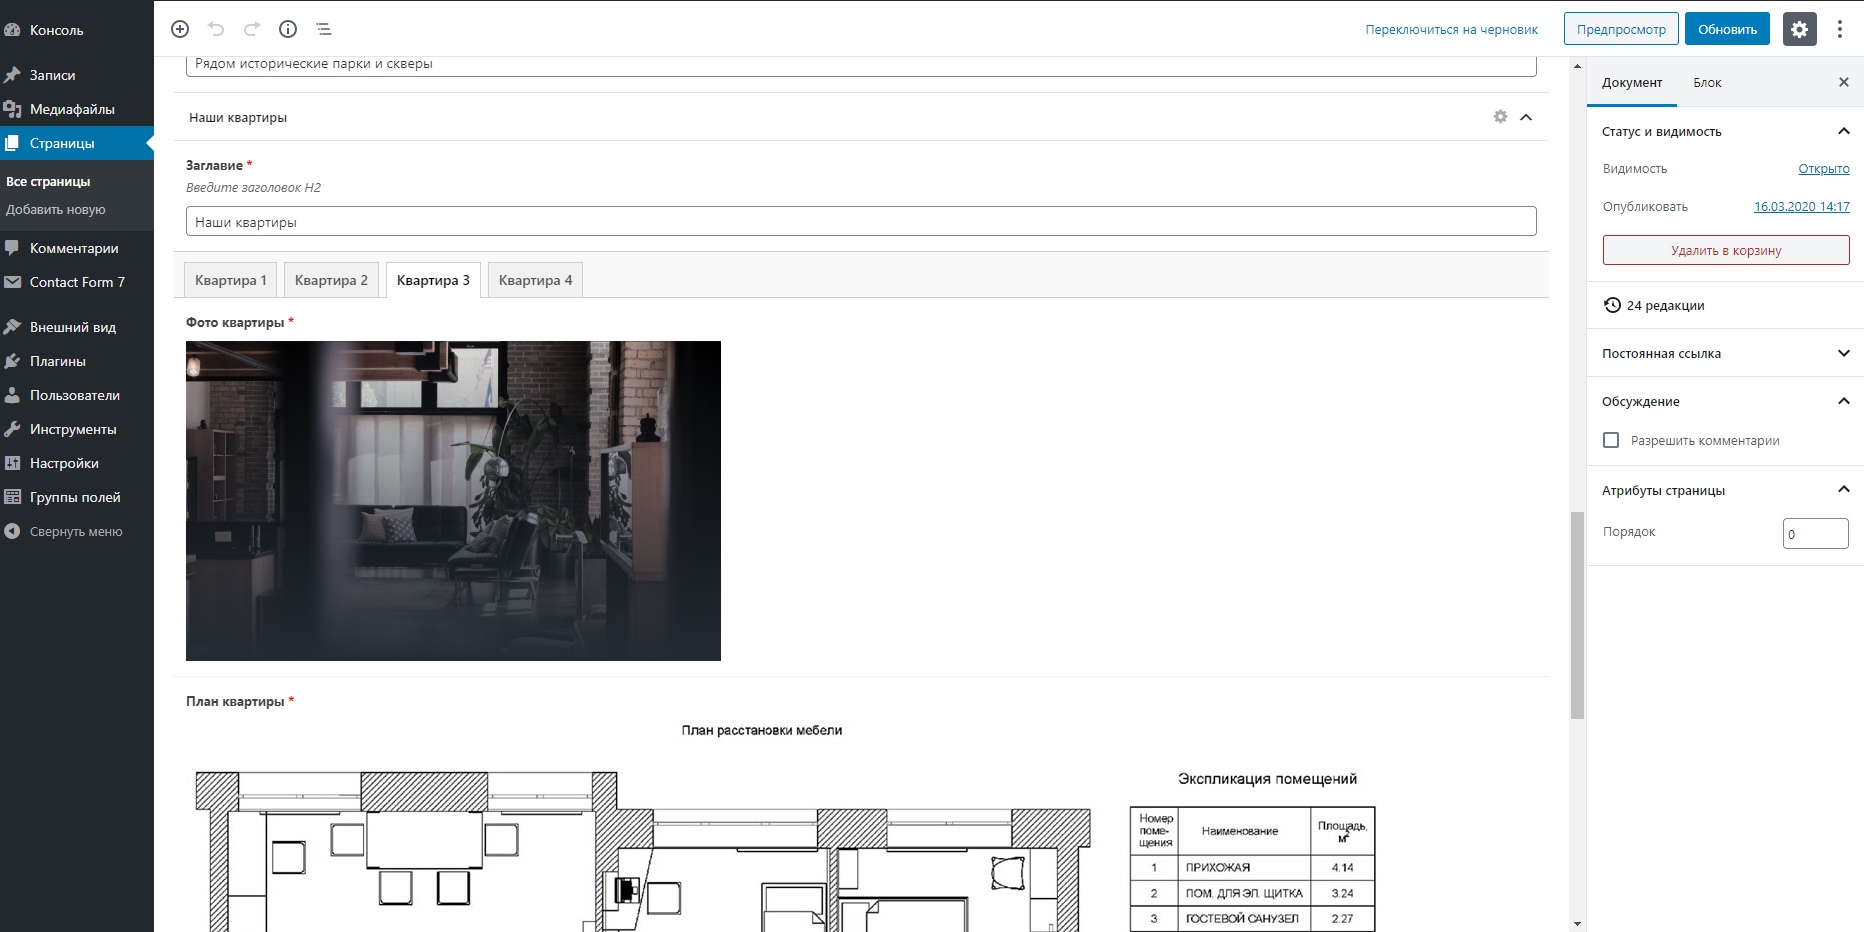Expand the Постоянная ссылка panel
Image resolution: width=1864 pixels, height=932 pixels.
(x=1844, y=353)
